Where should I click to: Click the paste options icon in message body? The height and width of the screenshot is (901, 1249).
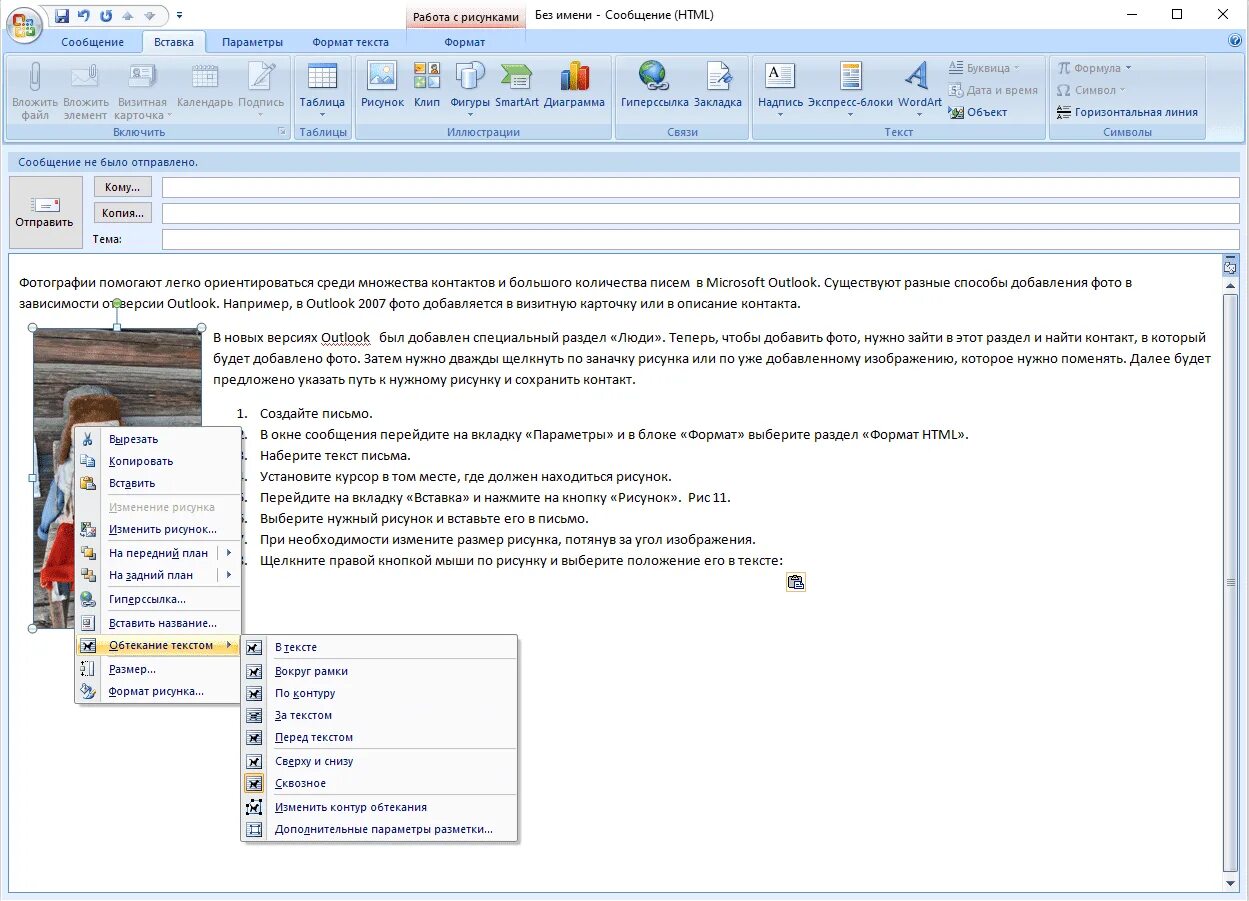pyautogui.click(x=796, y=582)
